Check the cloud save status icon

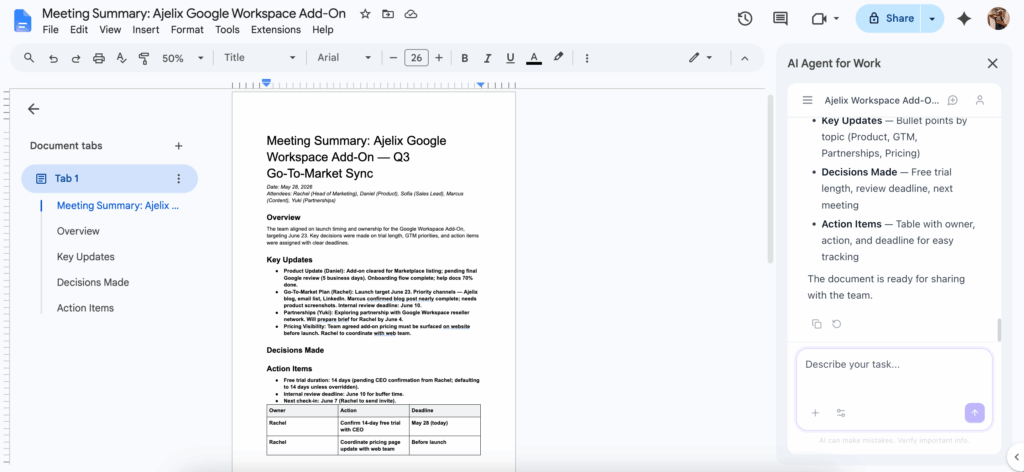[411, 14]
